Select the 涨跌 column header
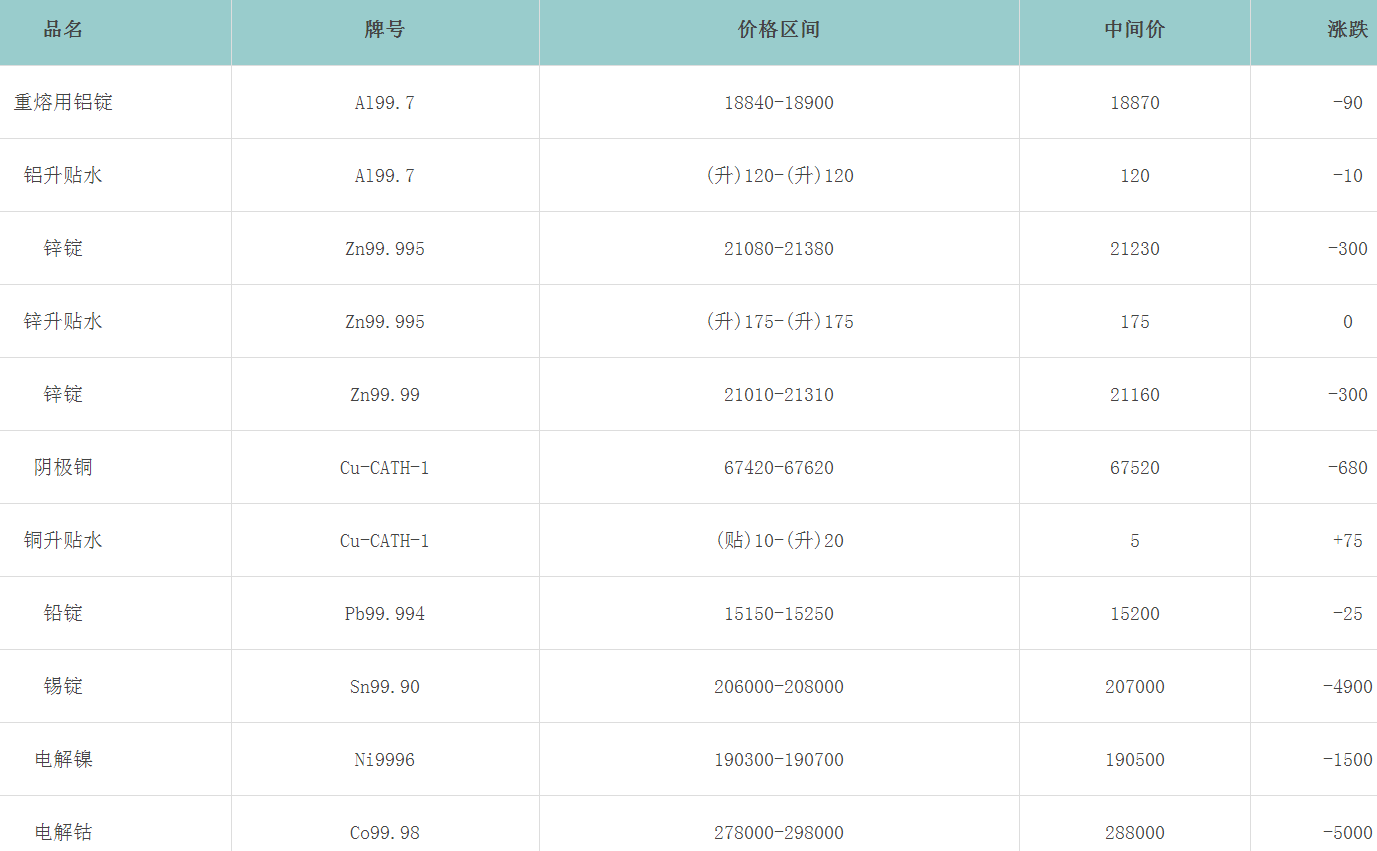The height and width of the screenshot is (851, 1377). point(1347,30)
